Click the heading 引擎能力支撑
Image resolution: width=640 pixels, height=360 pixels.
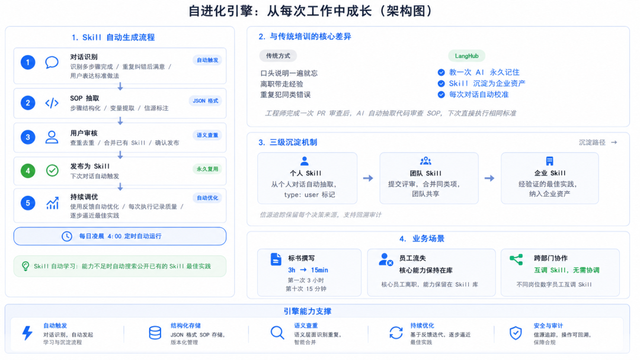[307, 311]
